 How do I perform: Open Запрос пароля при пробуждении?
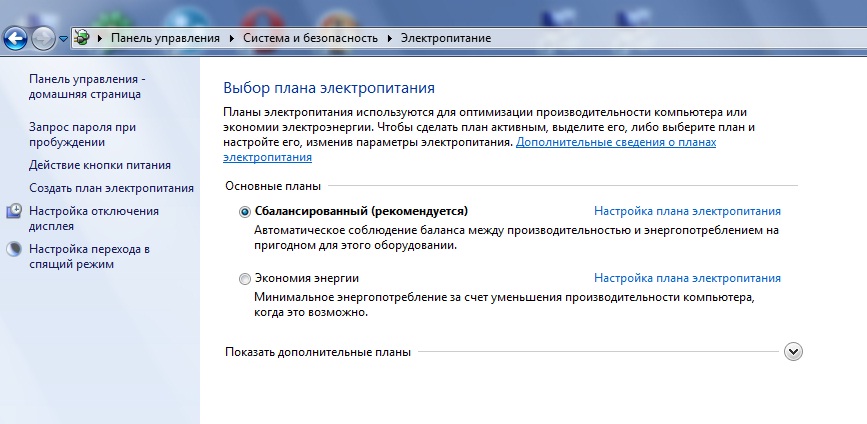point(82,135)
